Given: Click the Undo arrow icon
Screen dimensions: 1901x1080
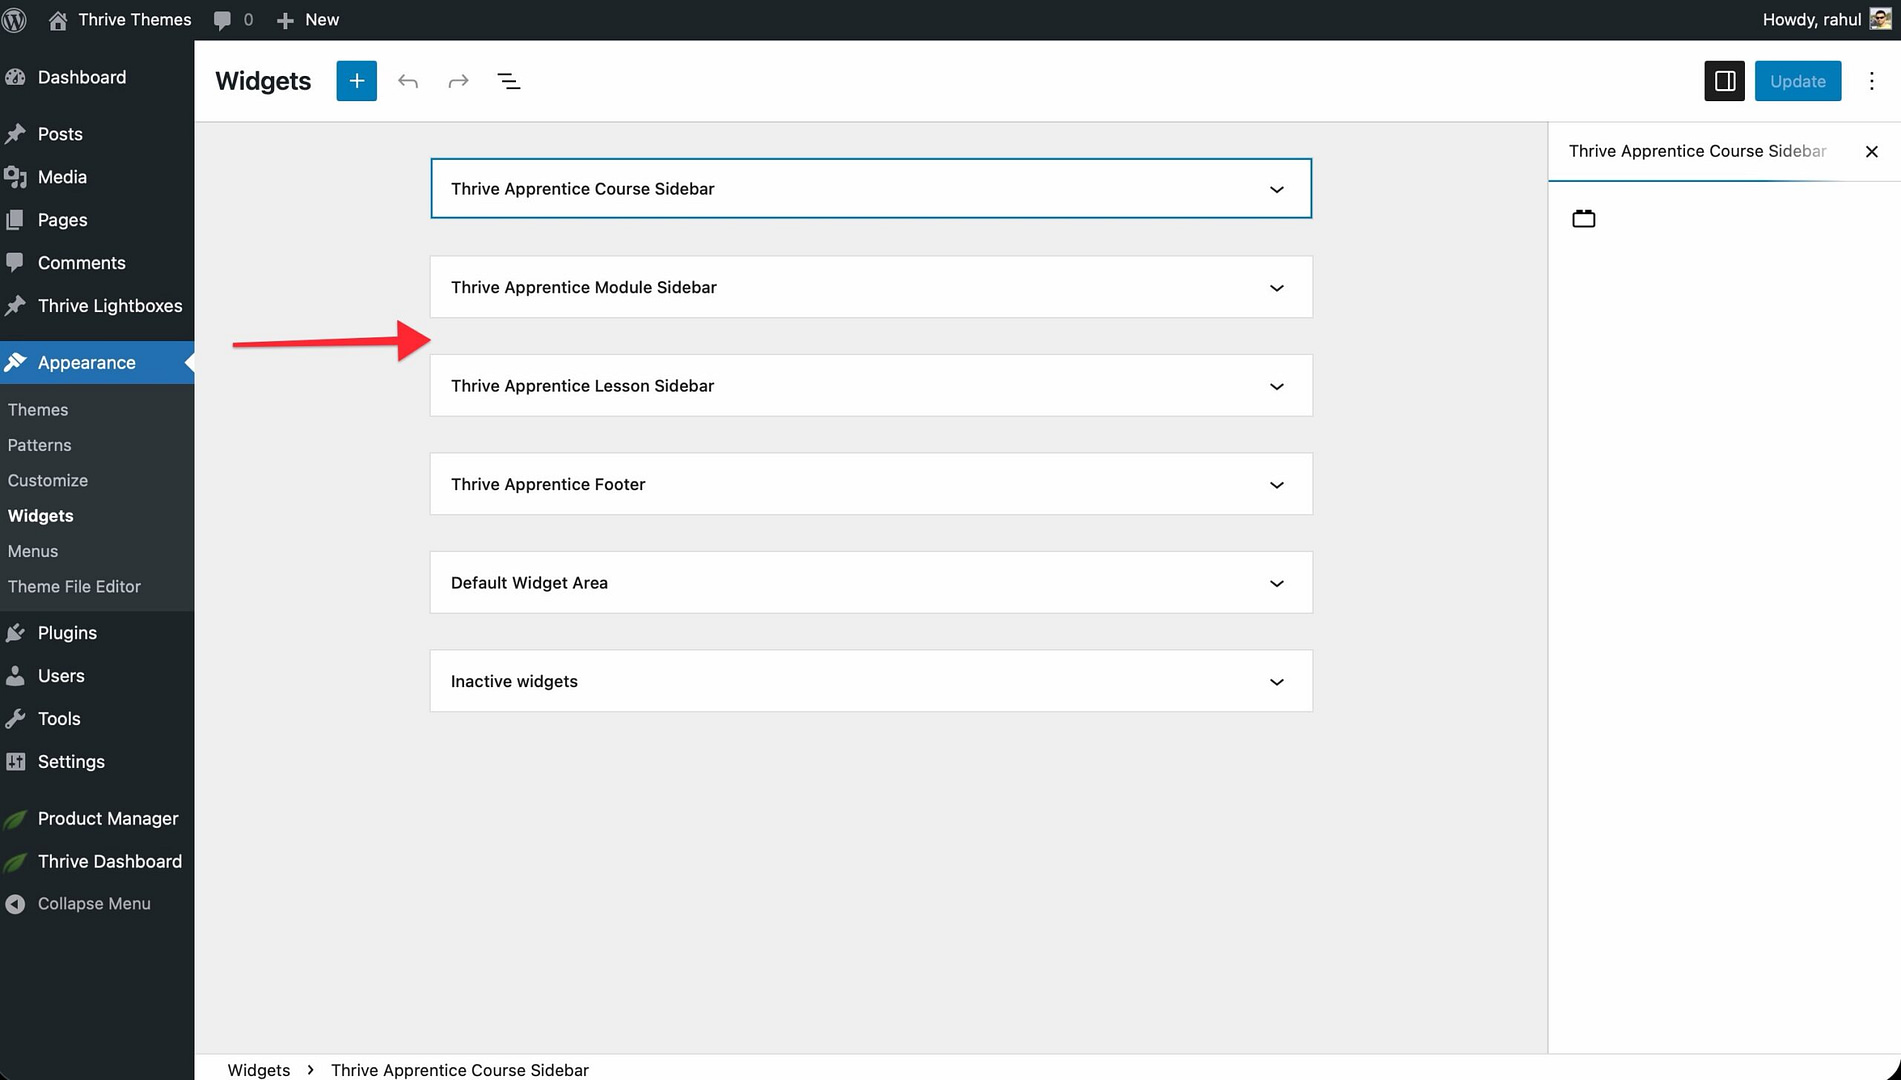Looking at the screenshot, I should [x=407, y=81].
